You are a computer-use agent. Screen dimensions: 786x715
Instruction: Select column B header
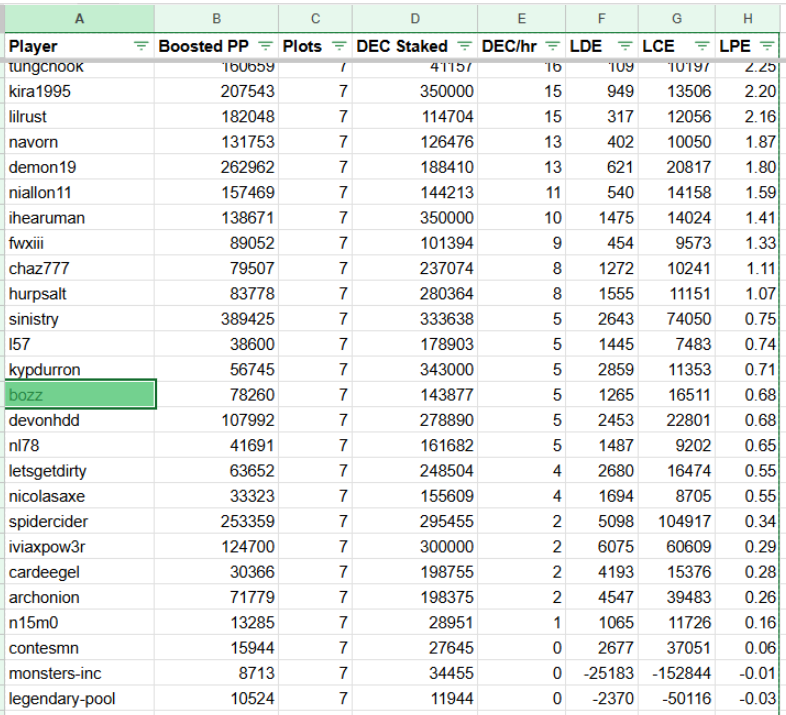[x=216, y=19]
